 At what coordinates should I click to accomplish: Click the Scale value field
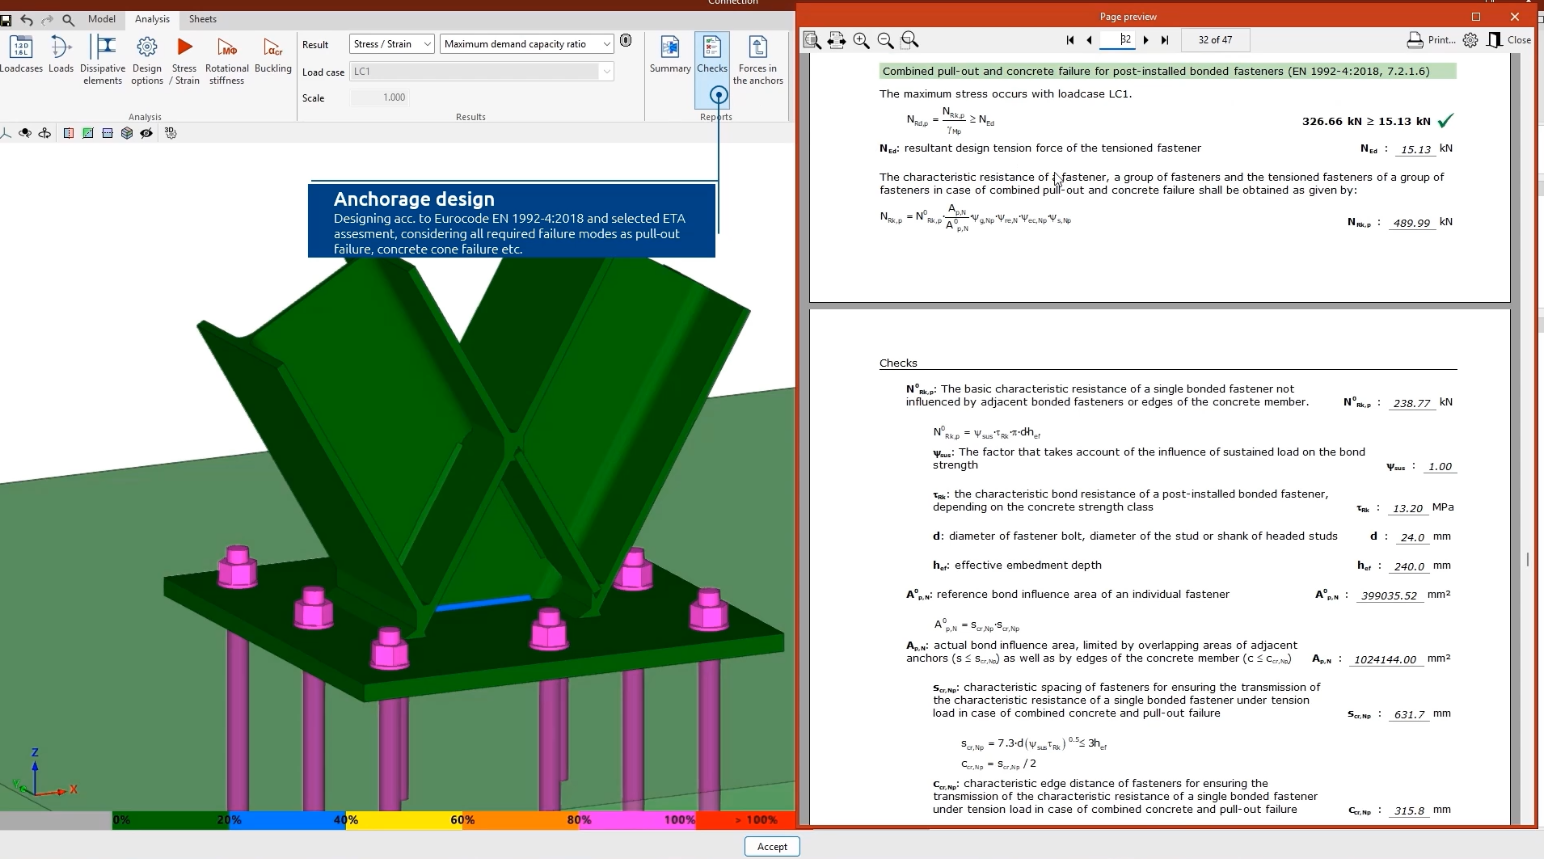tap(380, 97)
